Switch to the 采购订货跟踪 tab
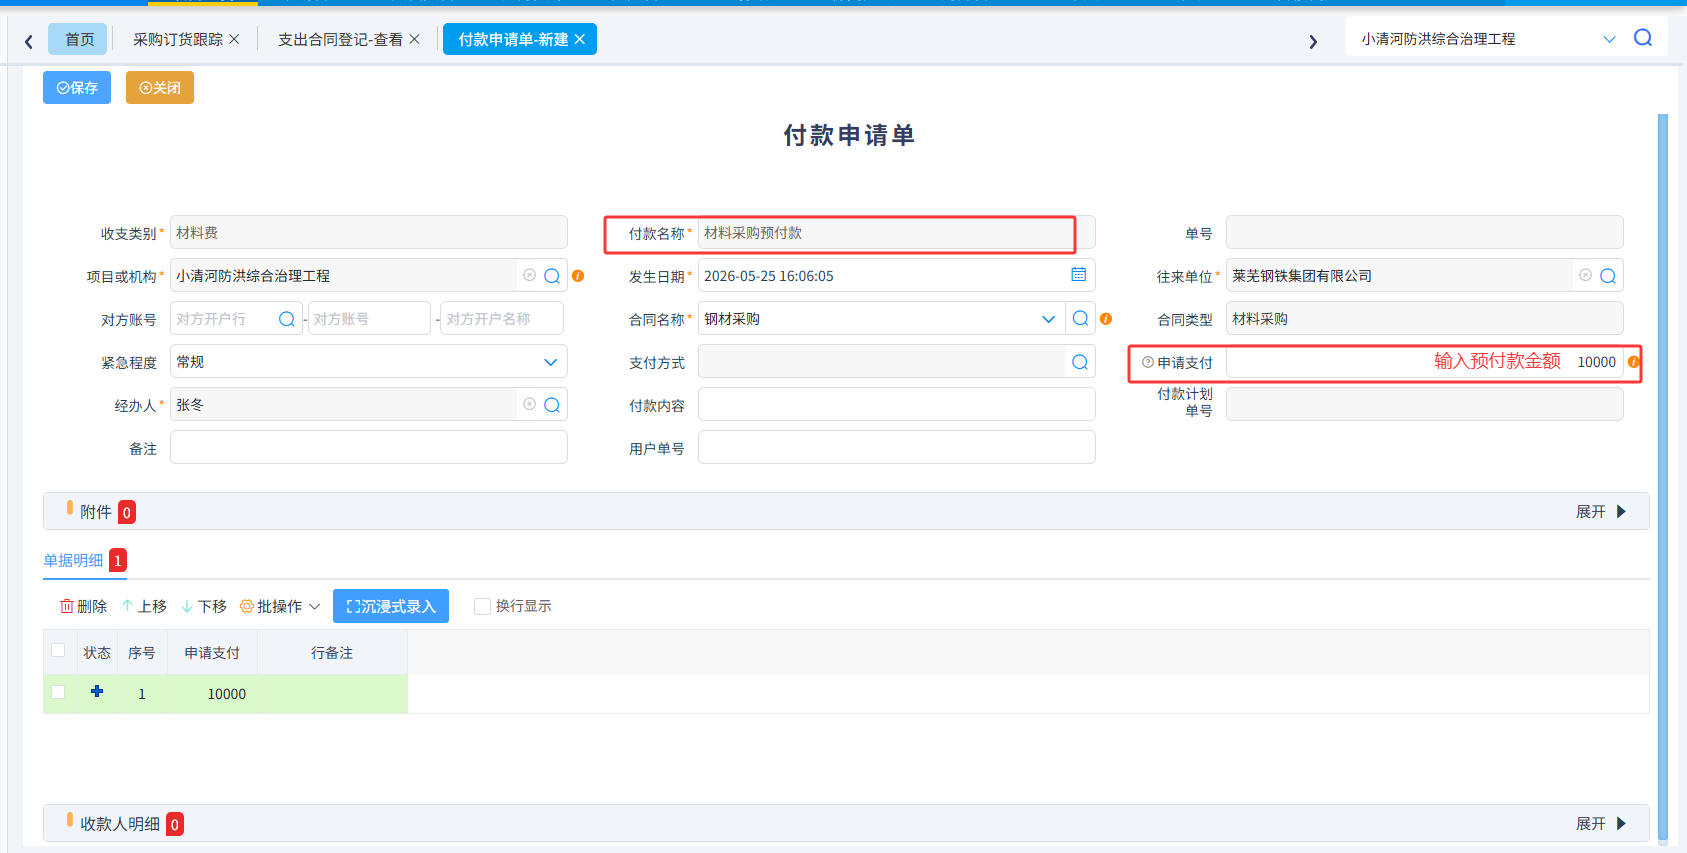Image resolution: width=1687 pixels, height=853 pixels. point(178,39)
